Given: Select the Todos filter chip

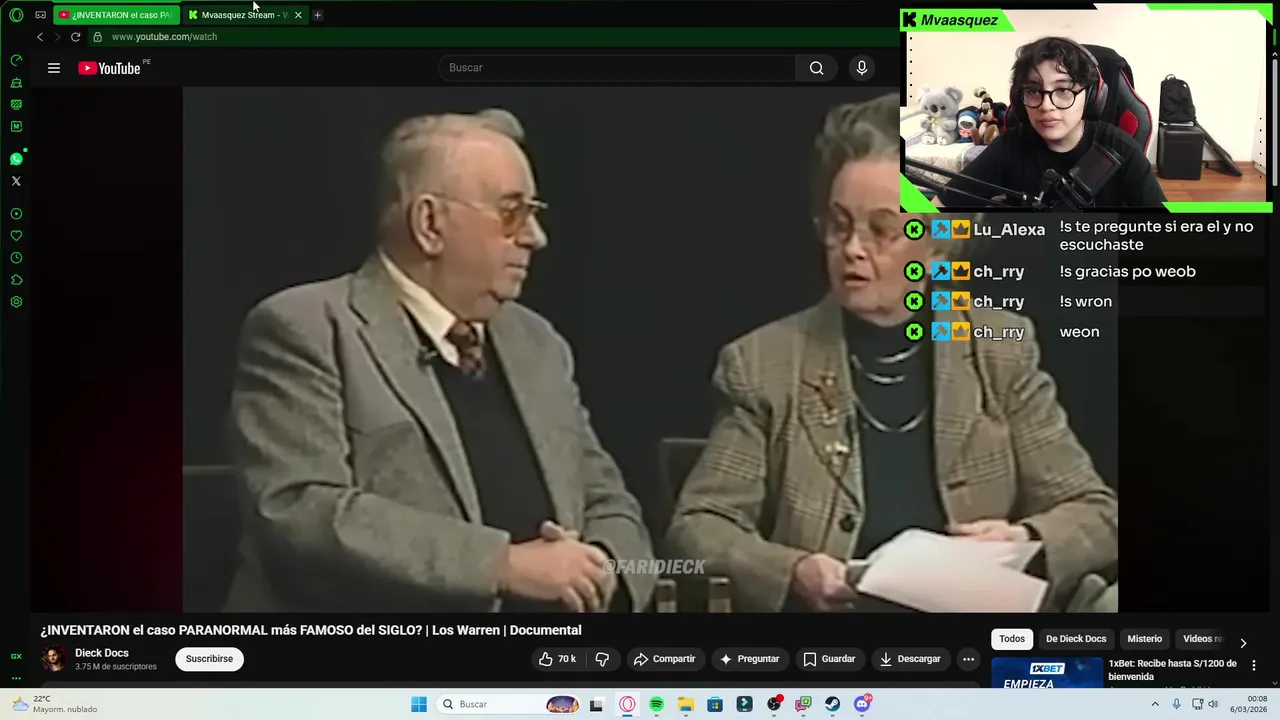Looking at the screenshot, I should click(x=1012, y=639).
